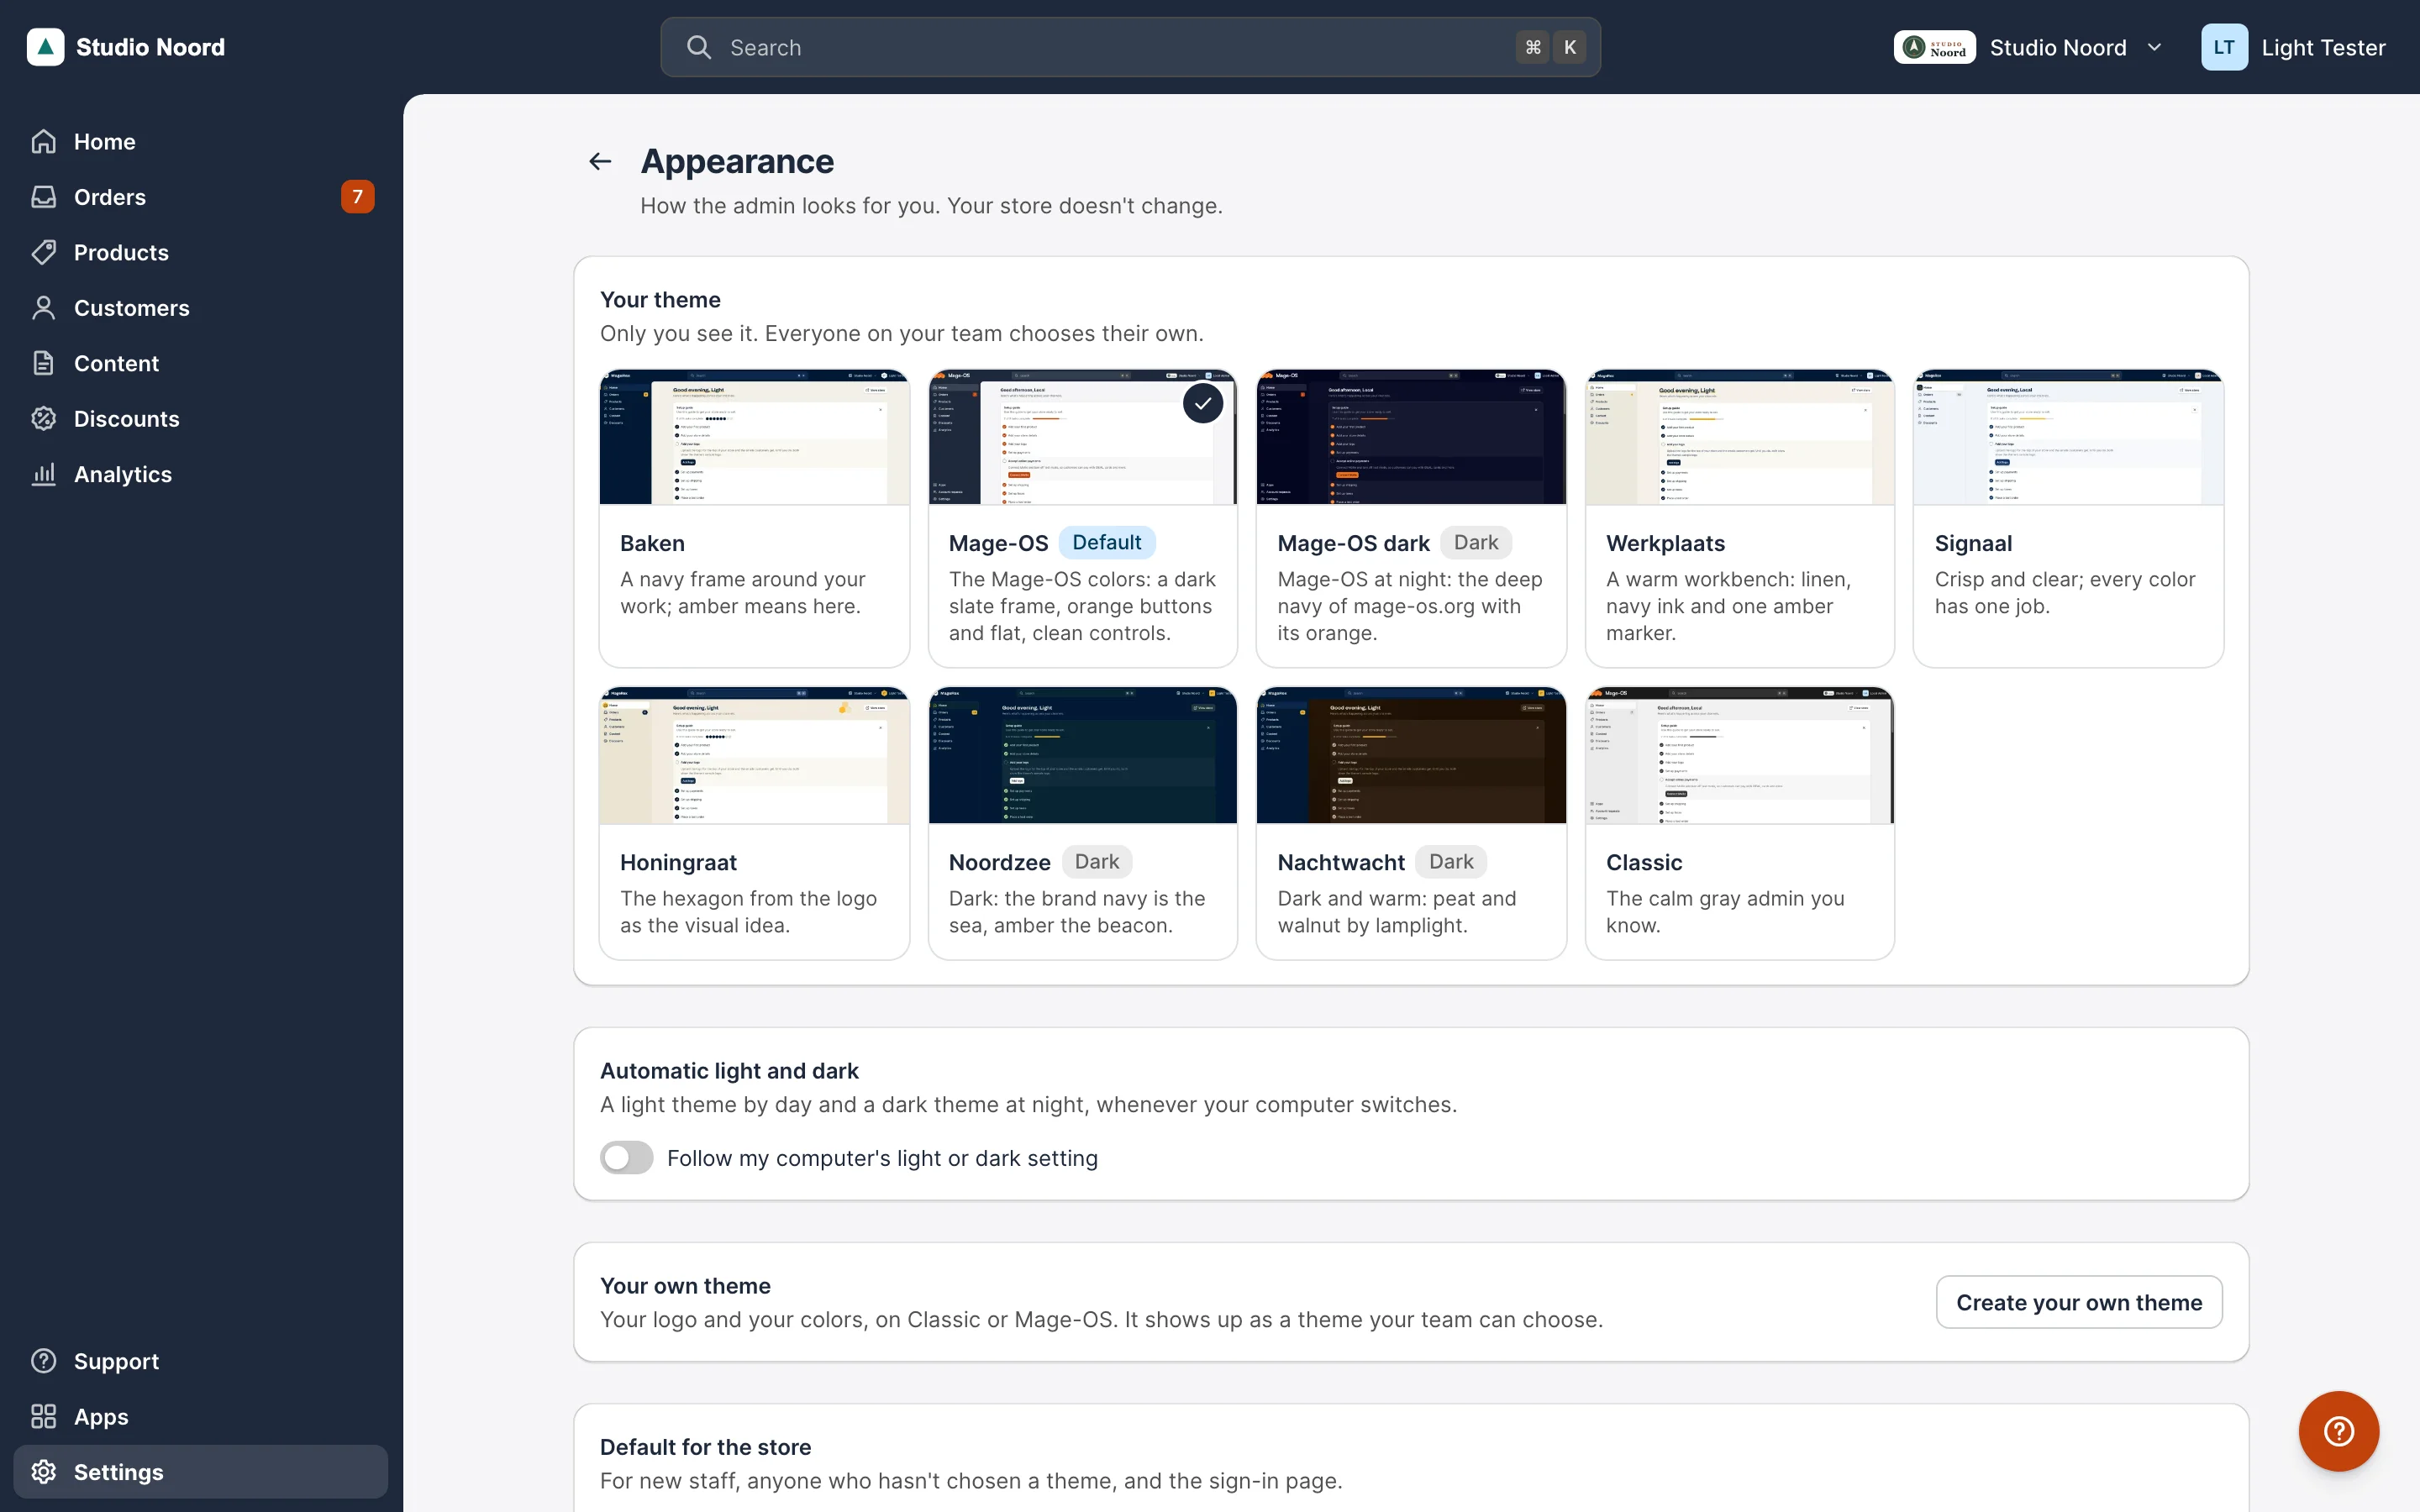Screen dimensions: 2420x1512
Task: Click the LT user avatar
Action: pos(2223,47)
